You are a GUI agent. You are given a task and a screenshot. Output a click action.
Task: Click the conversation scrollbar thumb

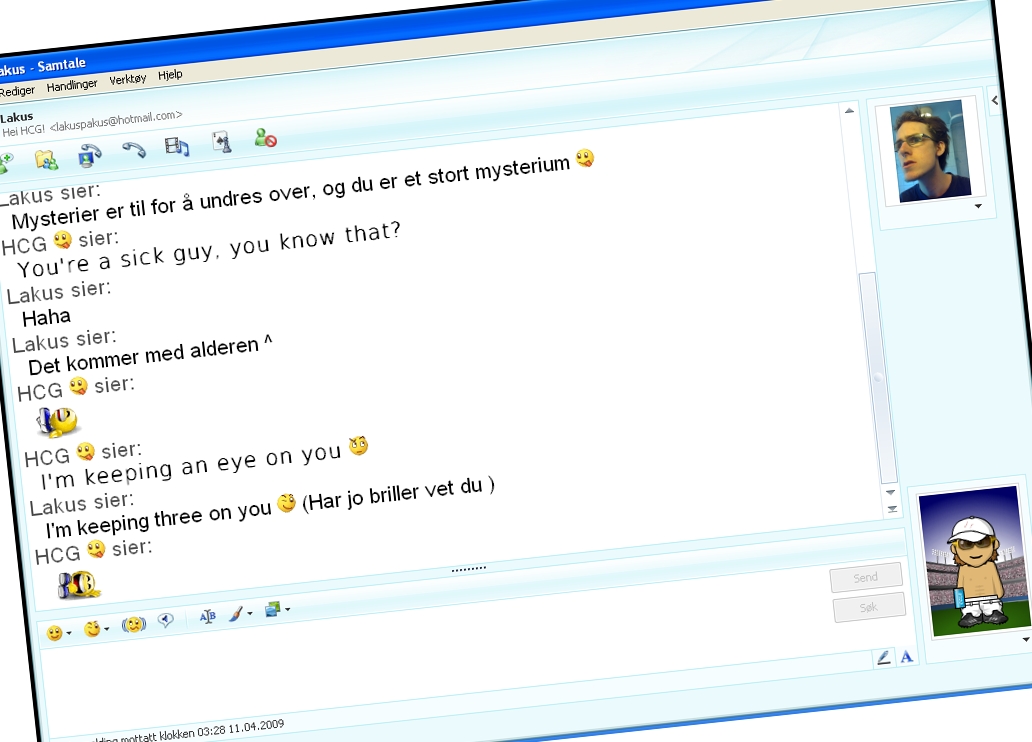tap(877, 377)
